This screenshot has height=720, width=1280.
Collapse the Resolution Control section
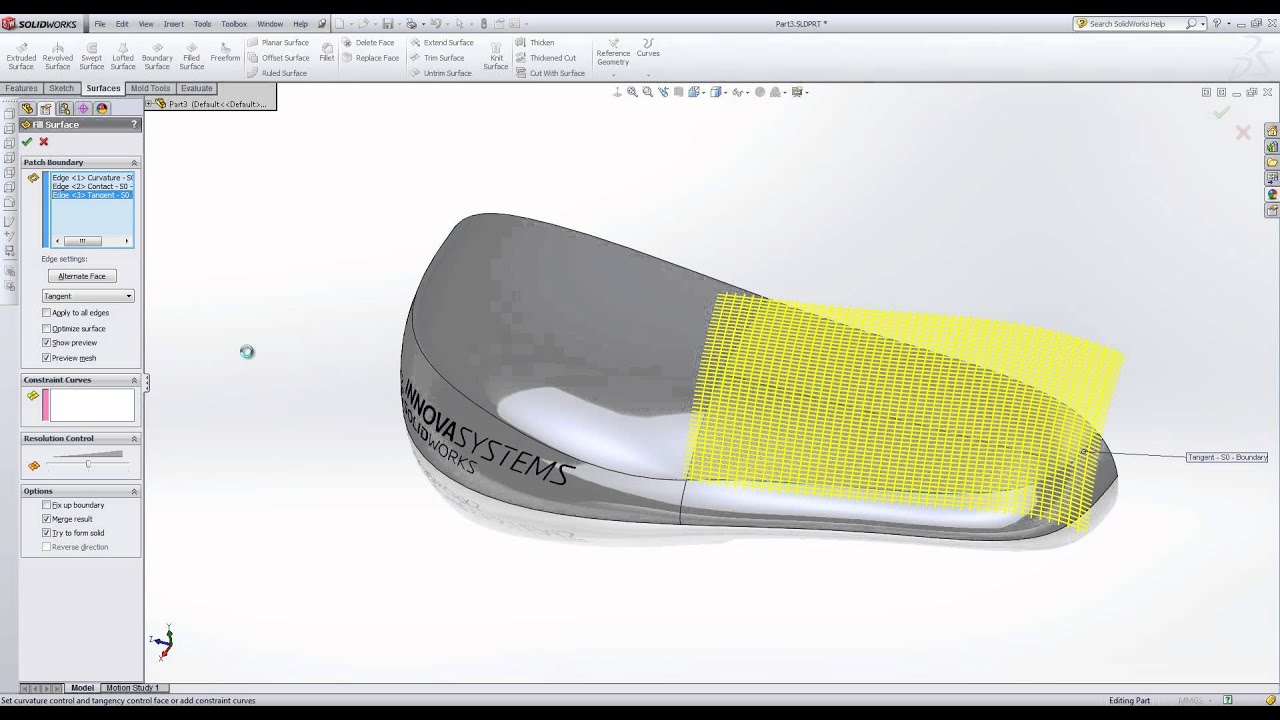coord(134,439)
